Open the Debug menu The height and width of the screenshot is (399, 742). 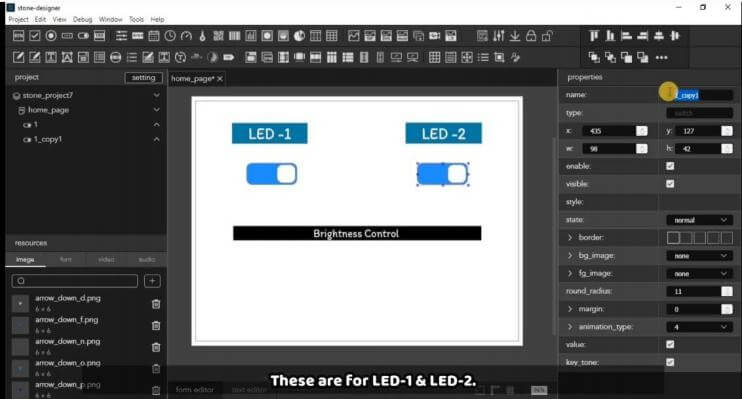tap(82, 19)
